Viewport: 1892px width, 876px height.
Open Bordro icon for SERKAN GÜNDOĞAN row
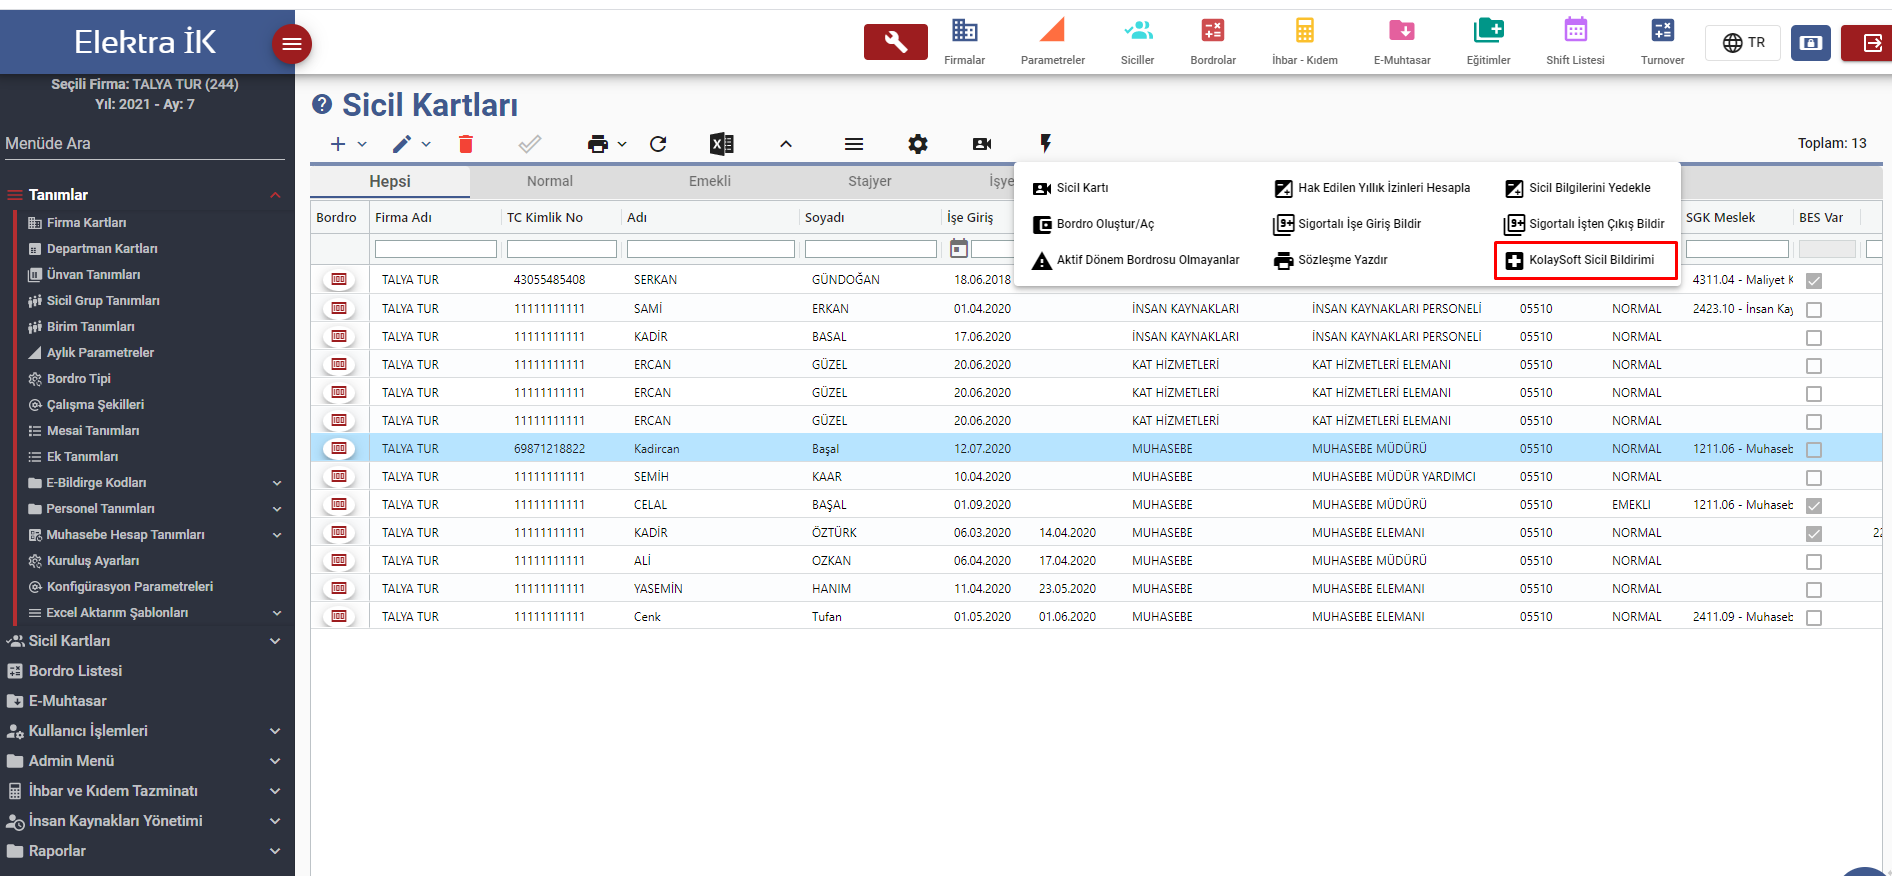339,280
